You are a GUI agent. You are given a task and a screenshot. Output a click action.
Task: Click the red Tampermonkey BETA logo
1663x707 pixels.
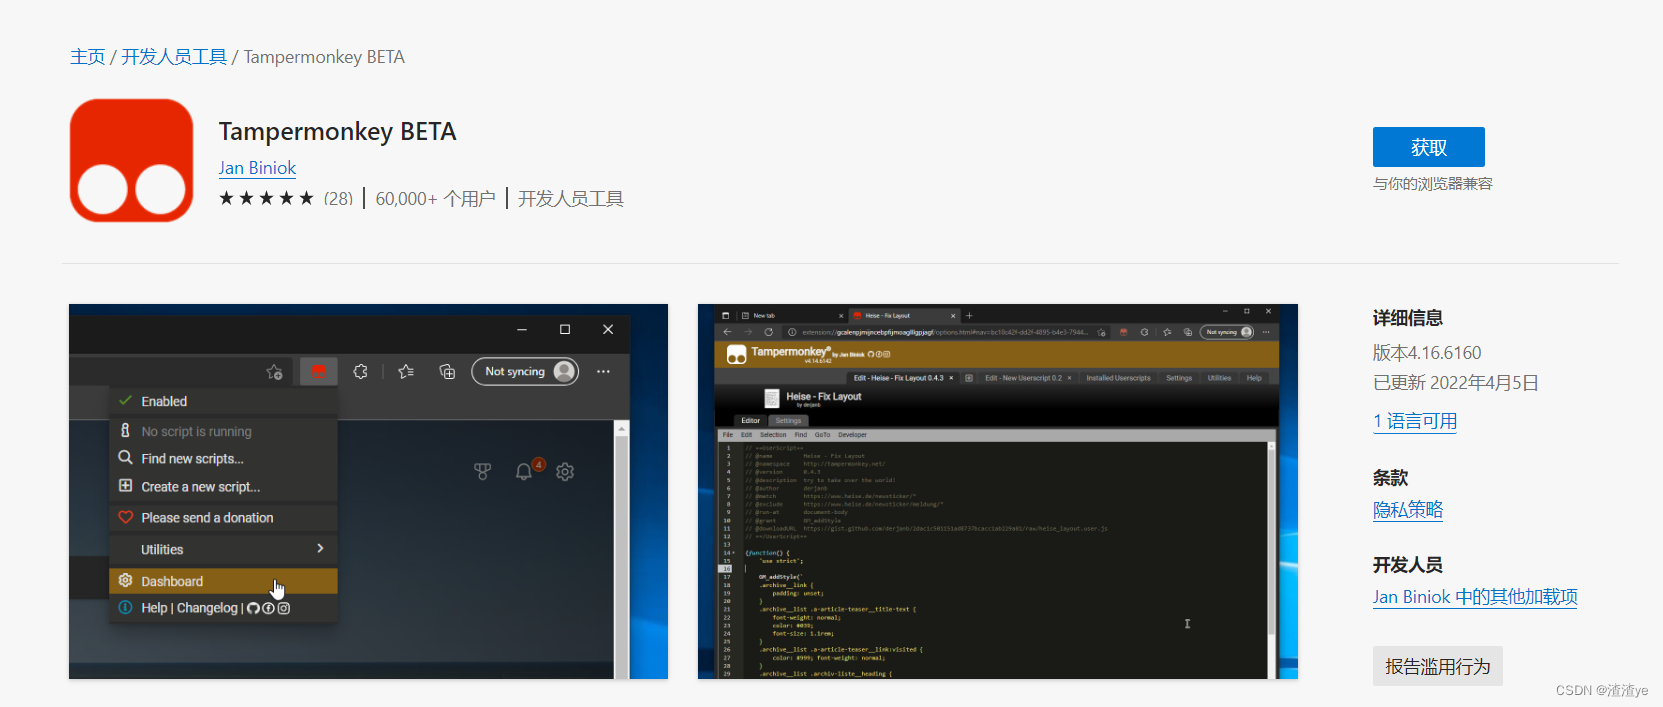131,160
